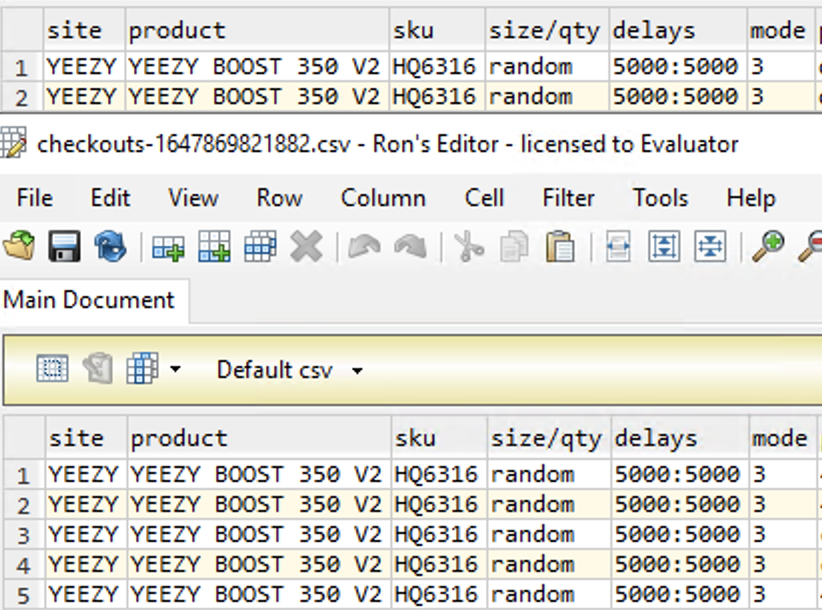The height and width of the screenshot is (610, 822).
Task: Click delays column header in upper window table
Action: [x=678, y=30]
